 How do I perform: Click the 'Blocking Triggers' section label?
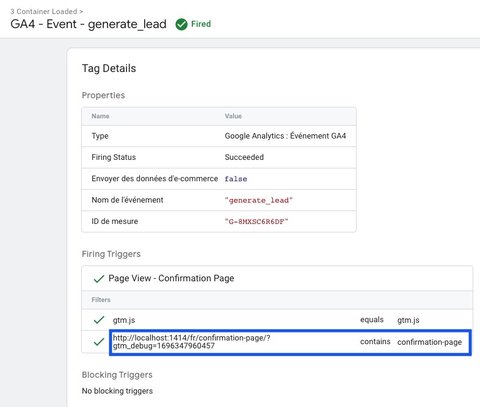click(x=117, y=375)
